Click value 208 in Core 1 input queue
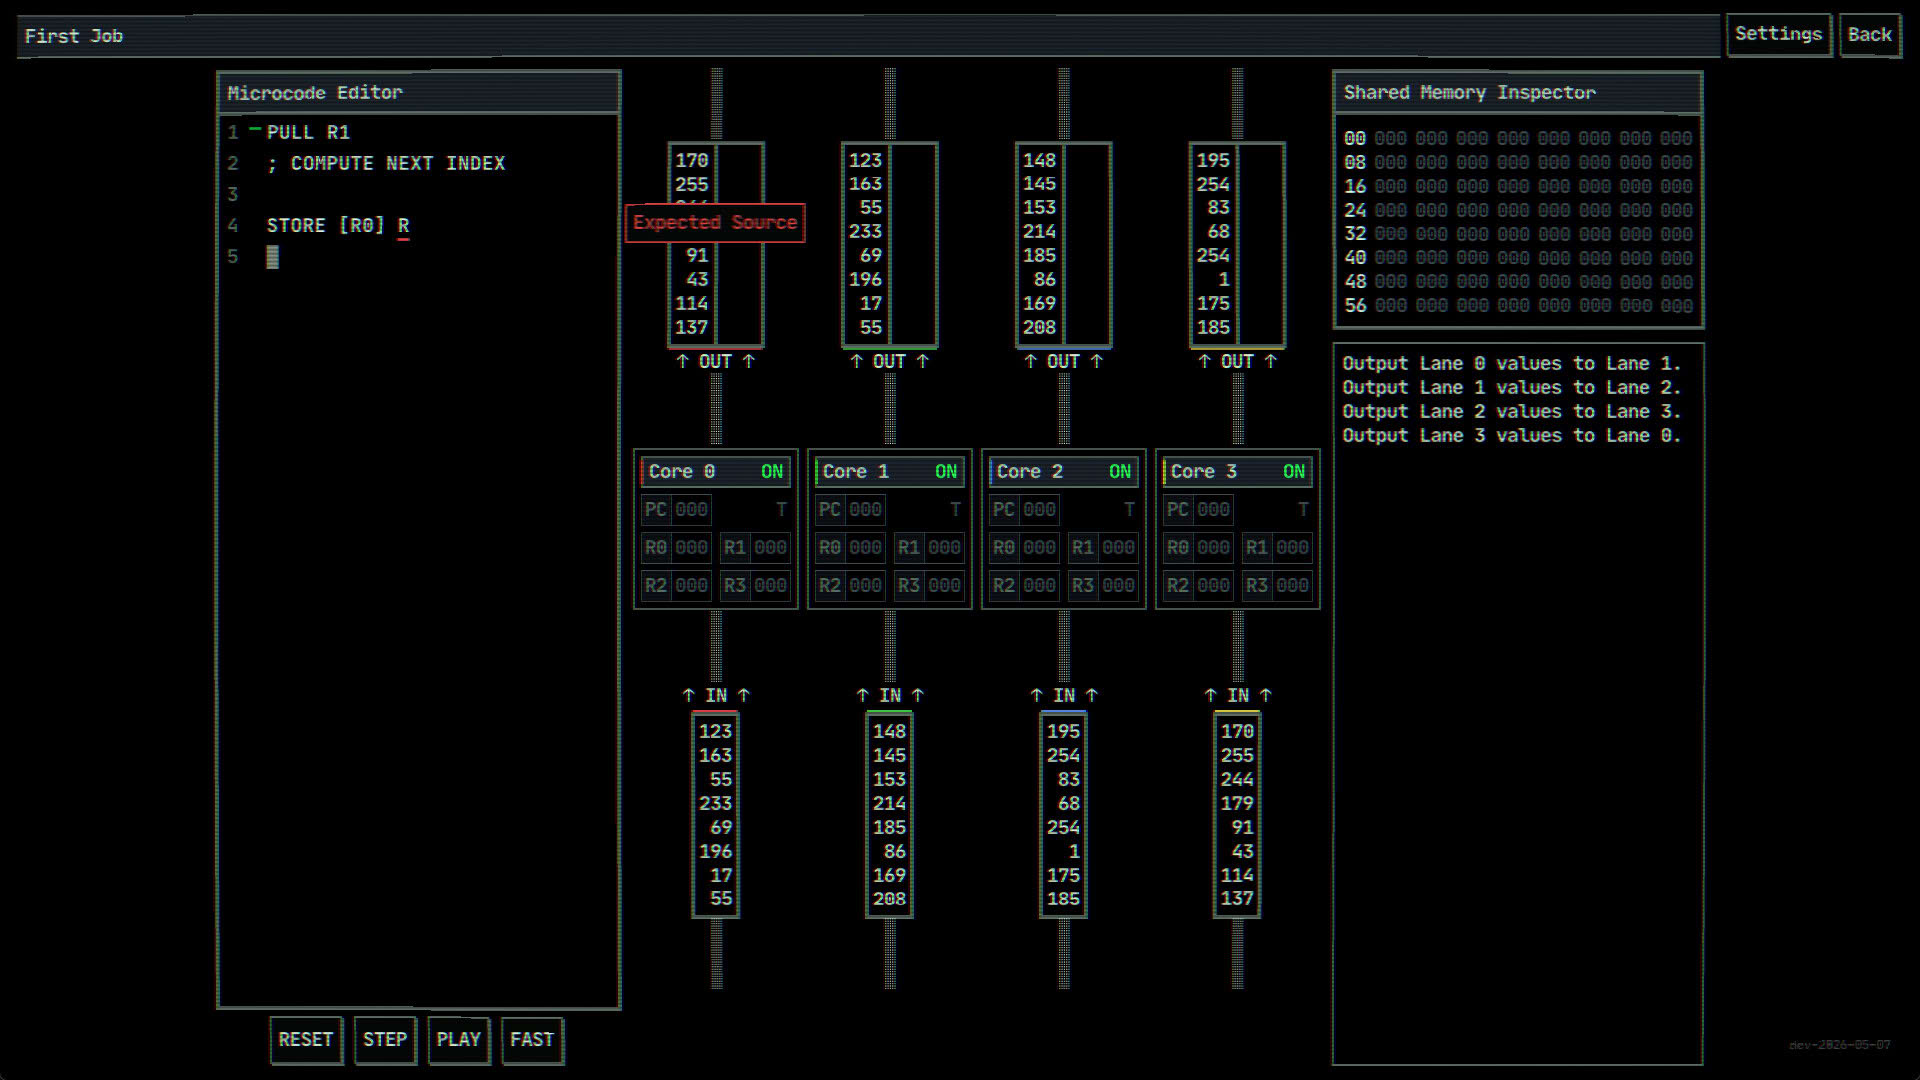The width and height of the screenshot is (1920, 1080). (889, 899)
